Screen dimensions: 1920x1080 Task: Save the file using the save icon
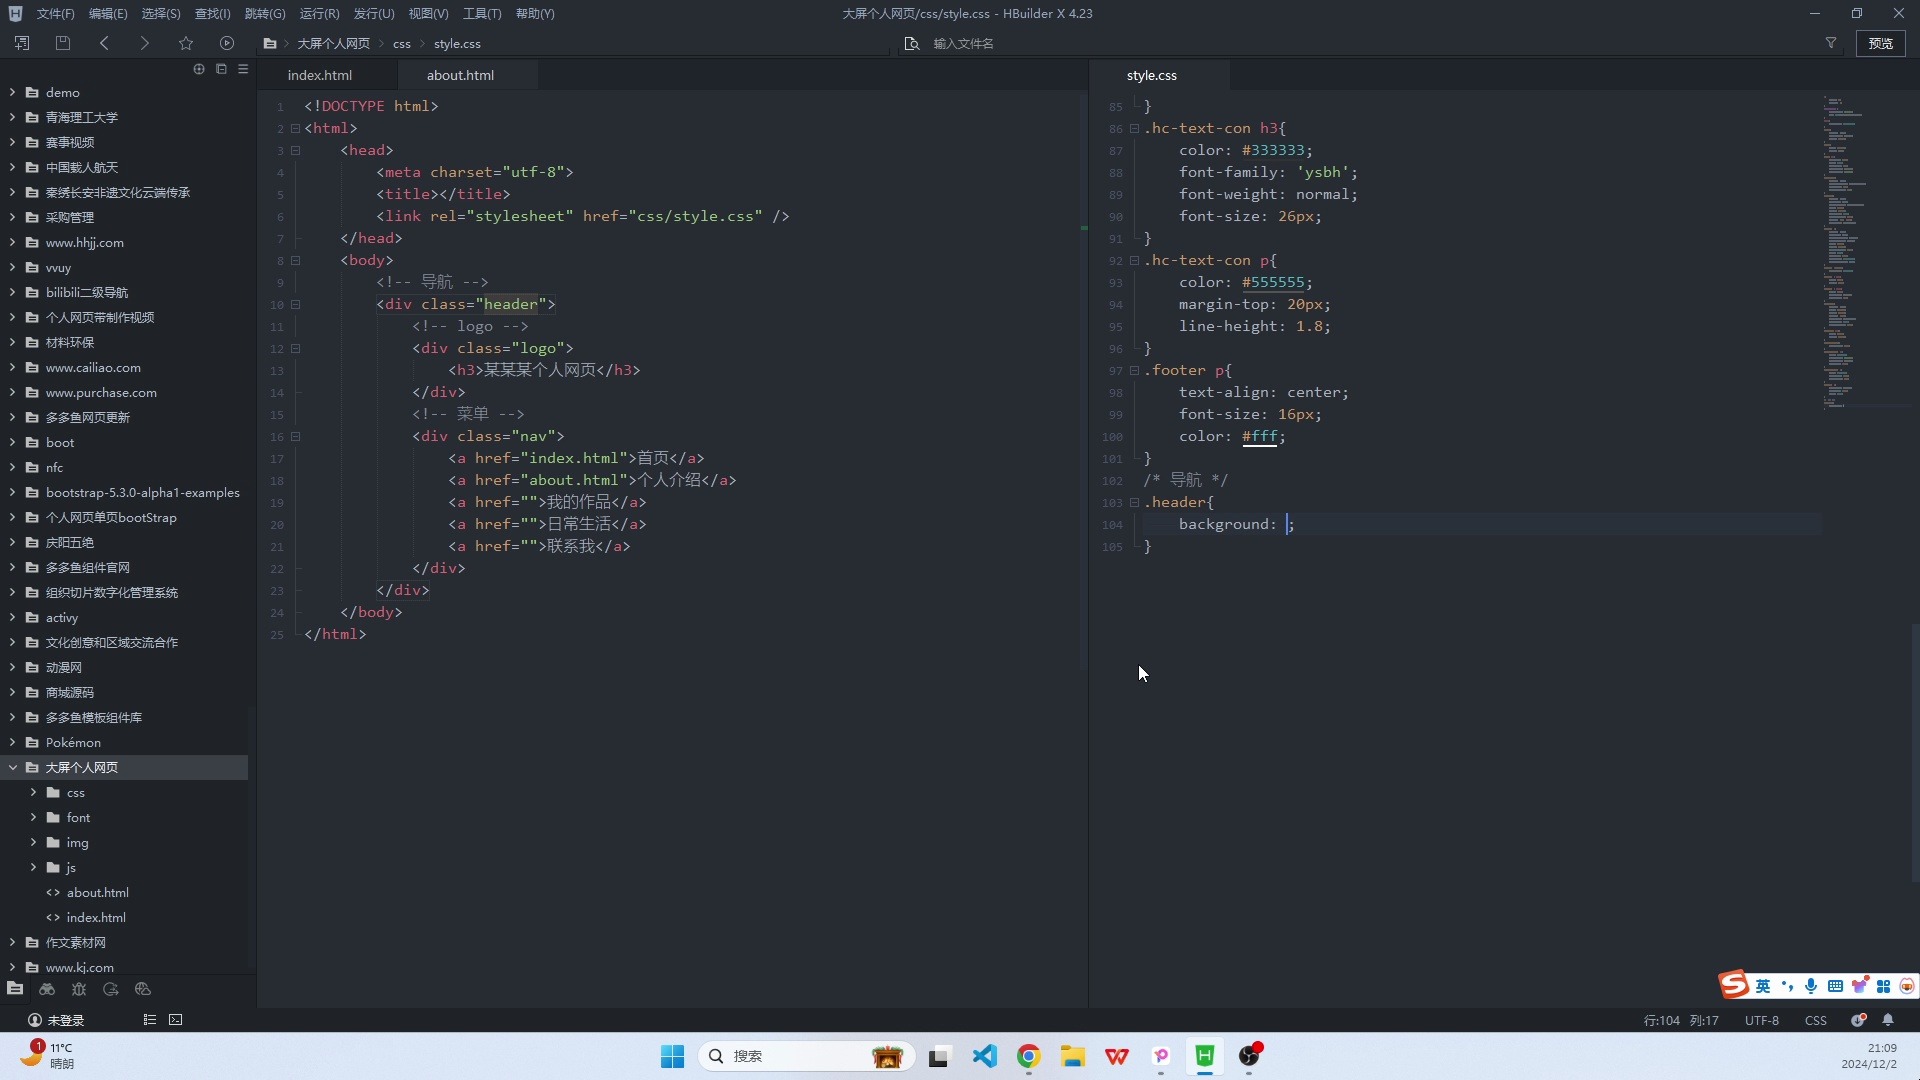(x=62, y=43)
